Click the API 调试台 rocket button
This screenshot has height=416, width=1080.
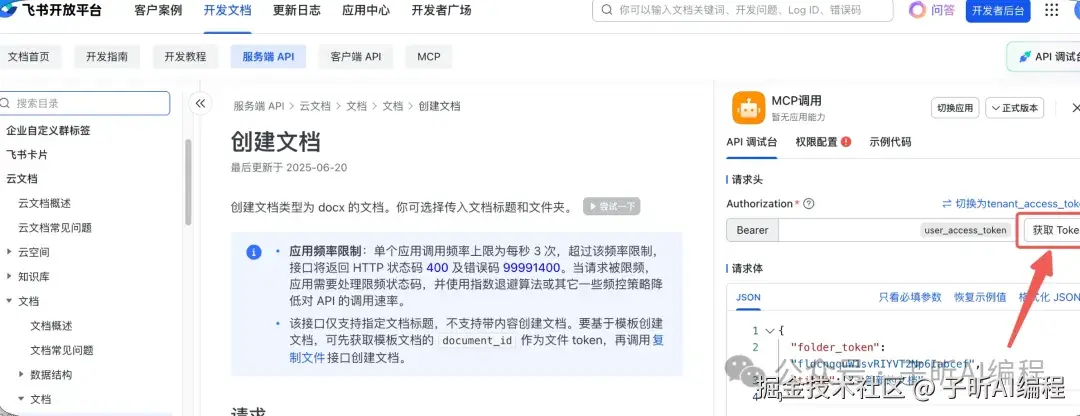[1043, 56]
